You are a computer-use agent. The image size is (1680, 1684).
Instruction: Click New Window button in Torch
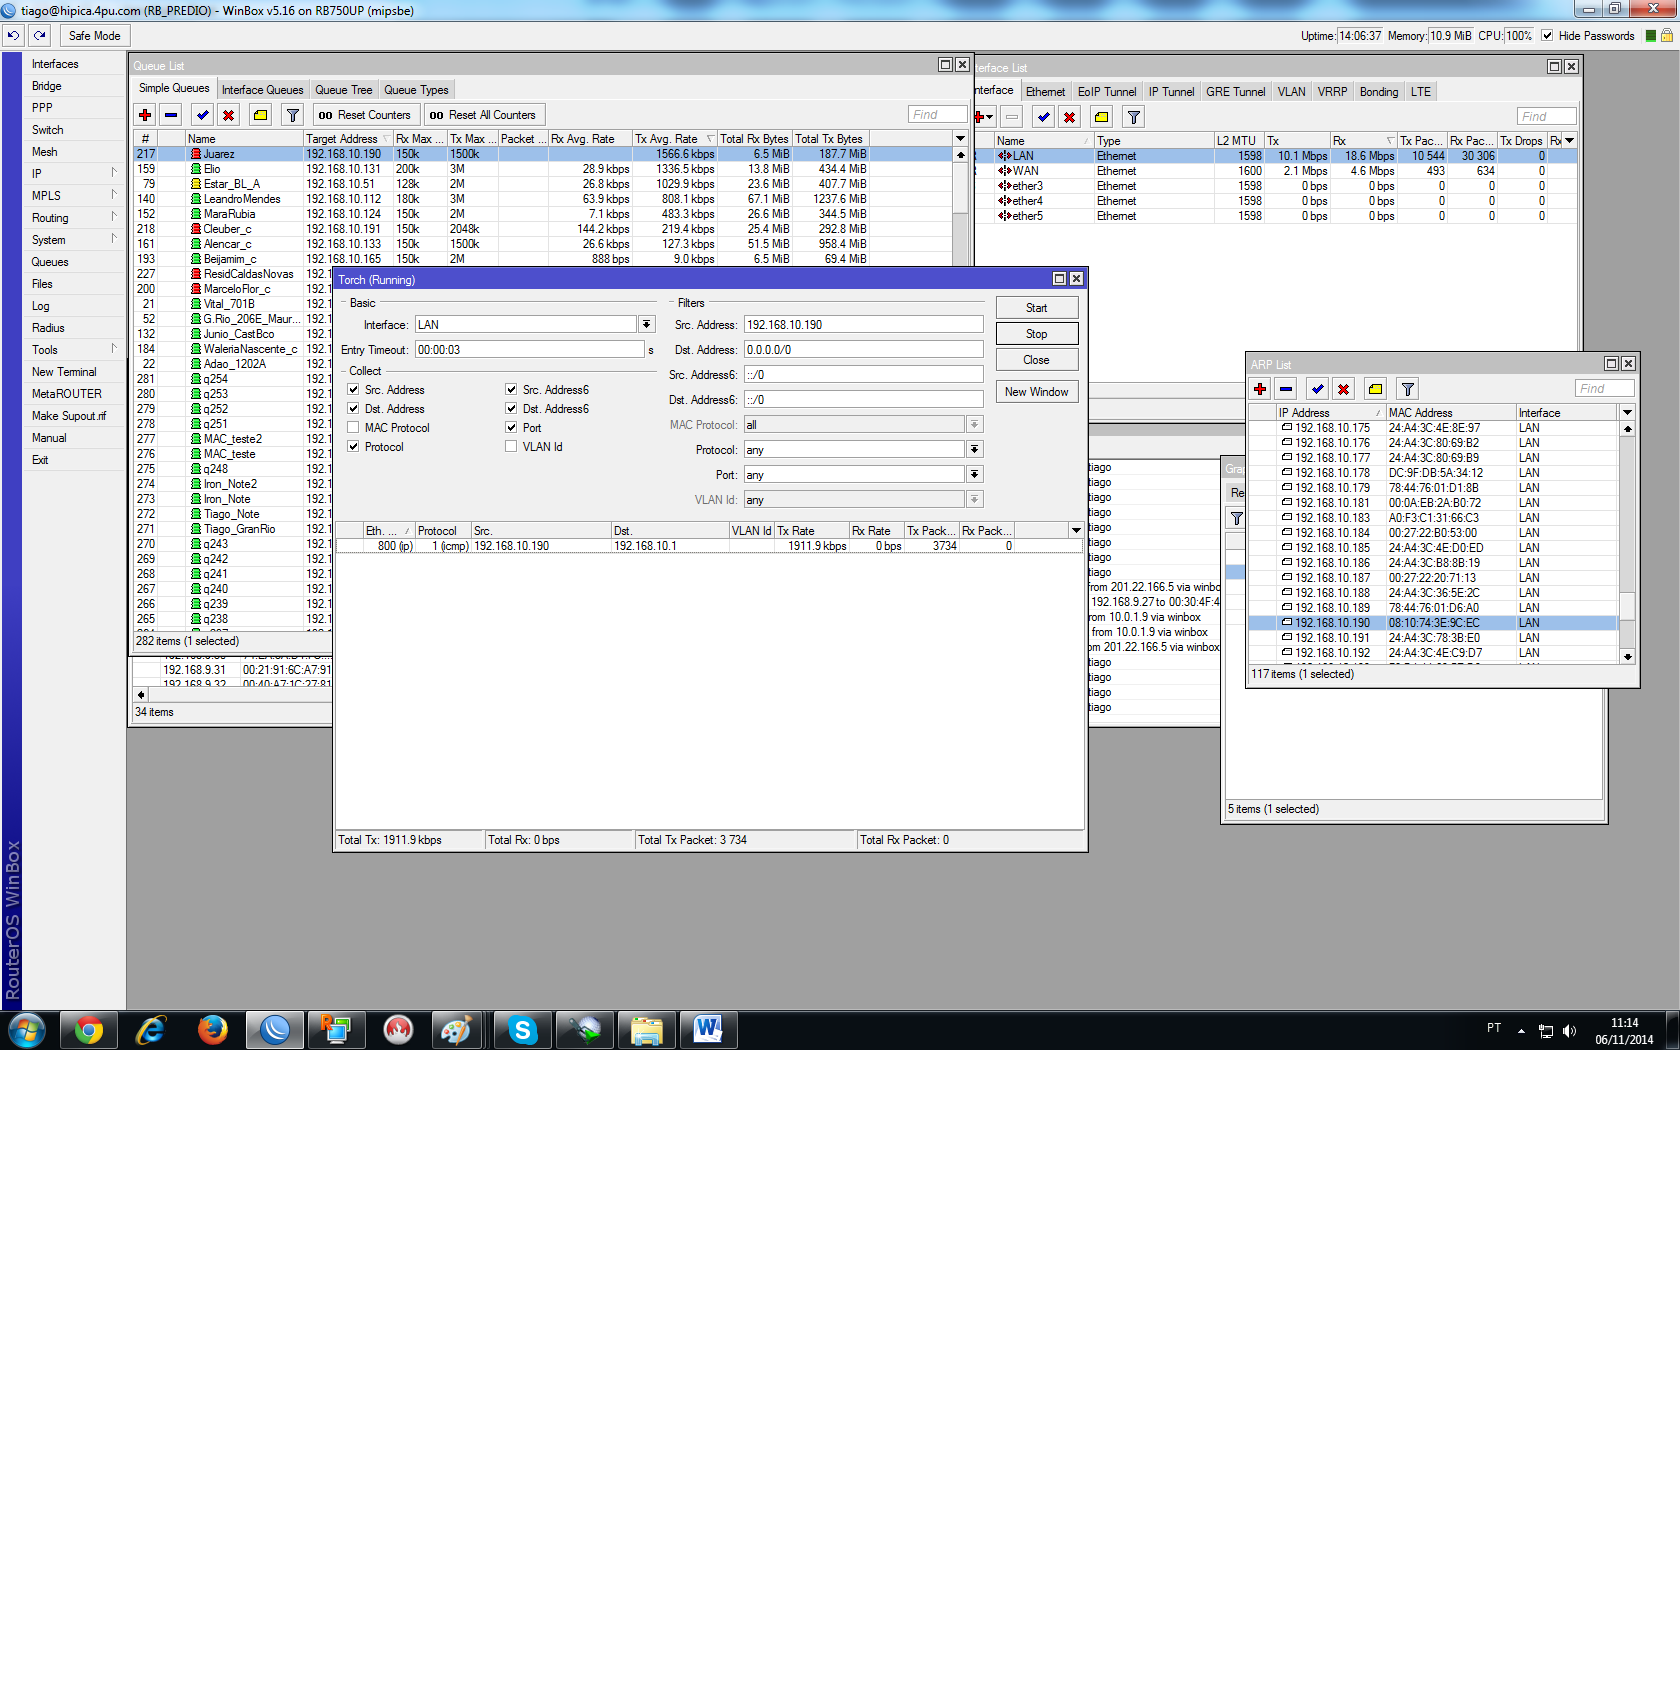(1037, 392)
